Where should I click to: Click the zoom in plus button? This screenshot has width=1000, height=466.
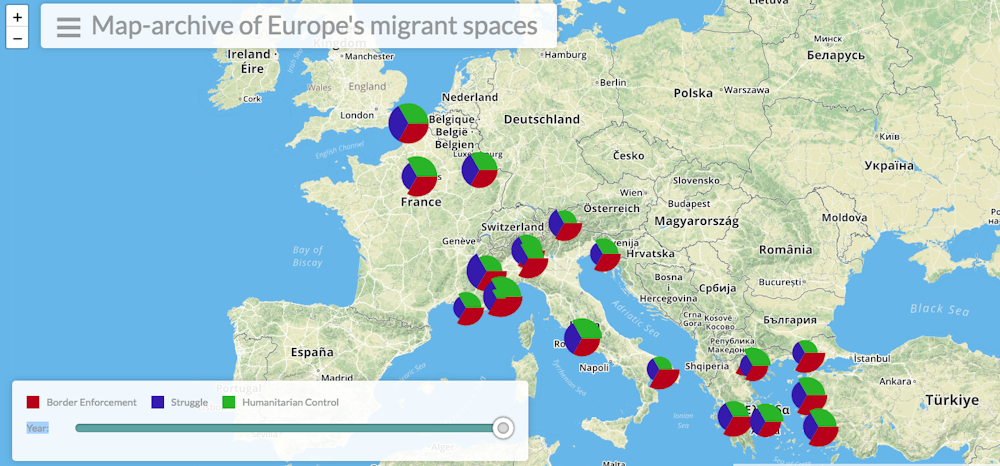coord(17,17)
